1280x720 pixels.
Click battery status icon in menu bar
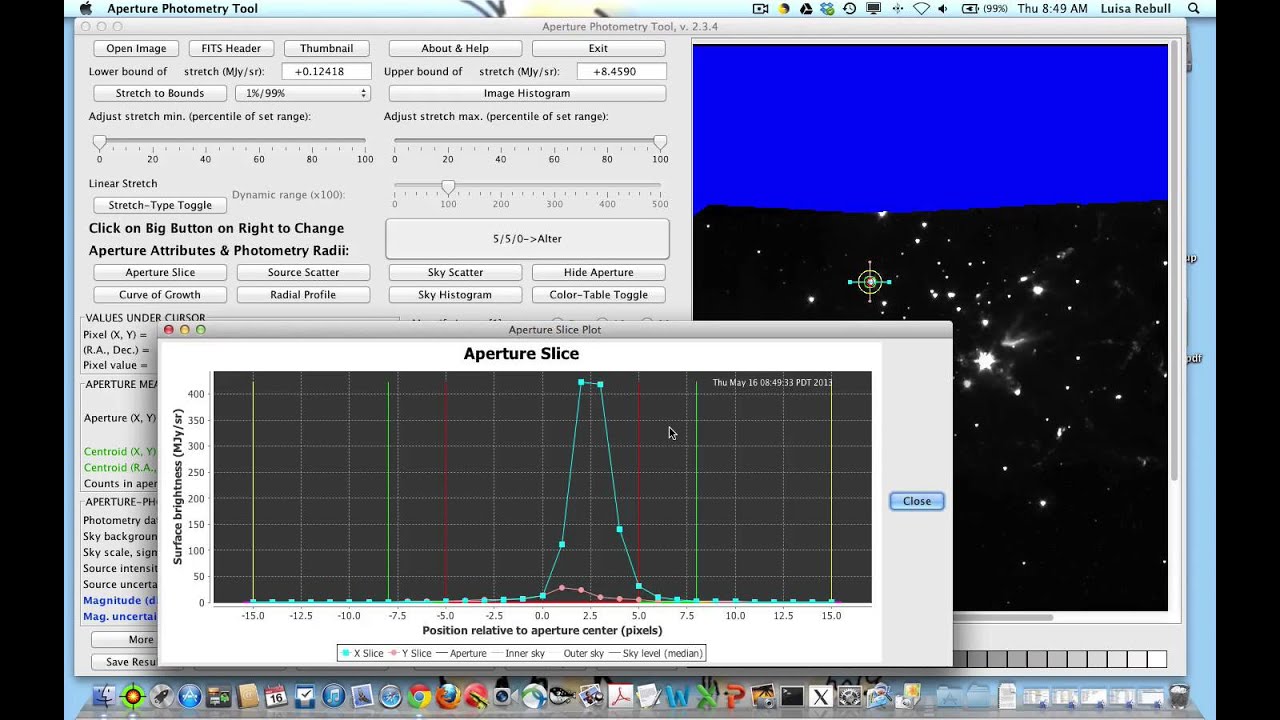pyautogui.click(x=985, y=8)
